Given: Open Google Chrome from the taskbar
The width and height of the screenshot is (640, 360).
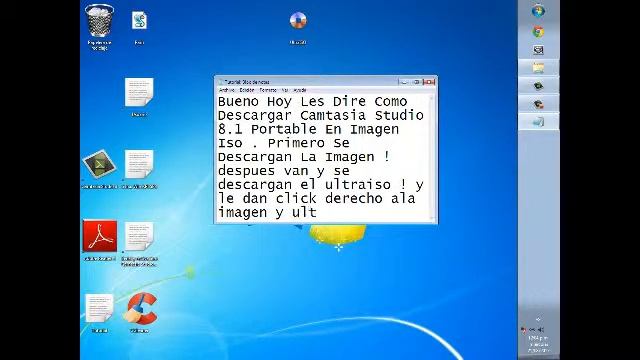Looking at the screenshot, I should tap(538, 32).
